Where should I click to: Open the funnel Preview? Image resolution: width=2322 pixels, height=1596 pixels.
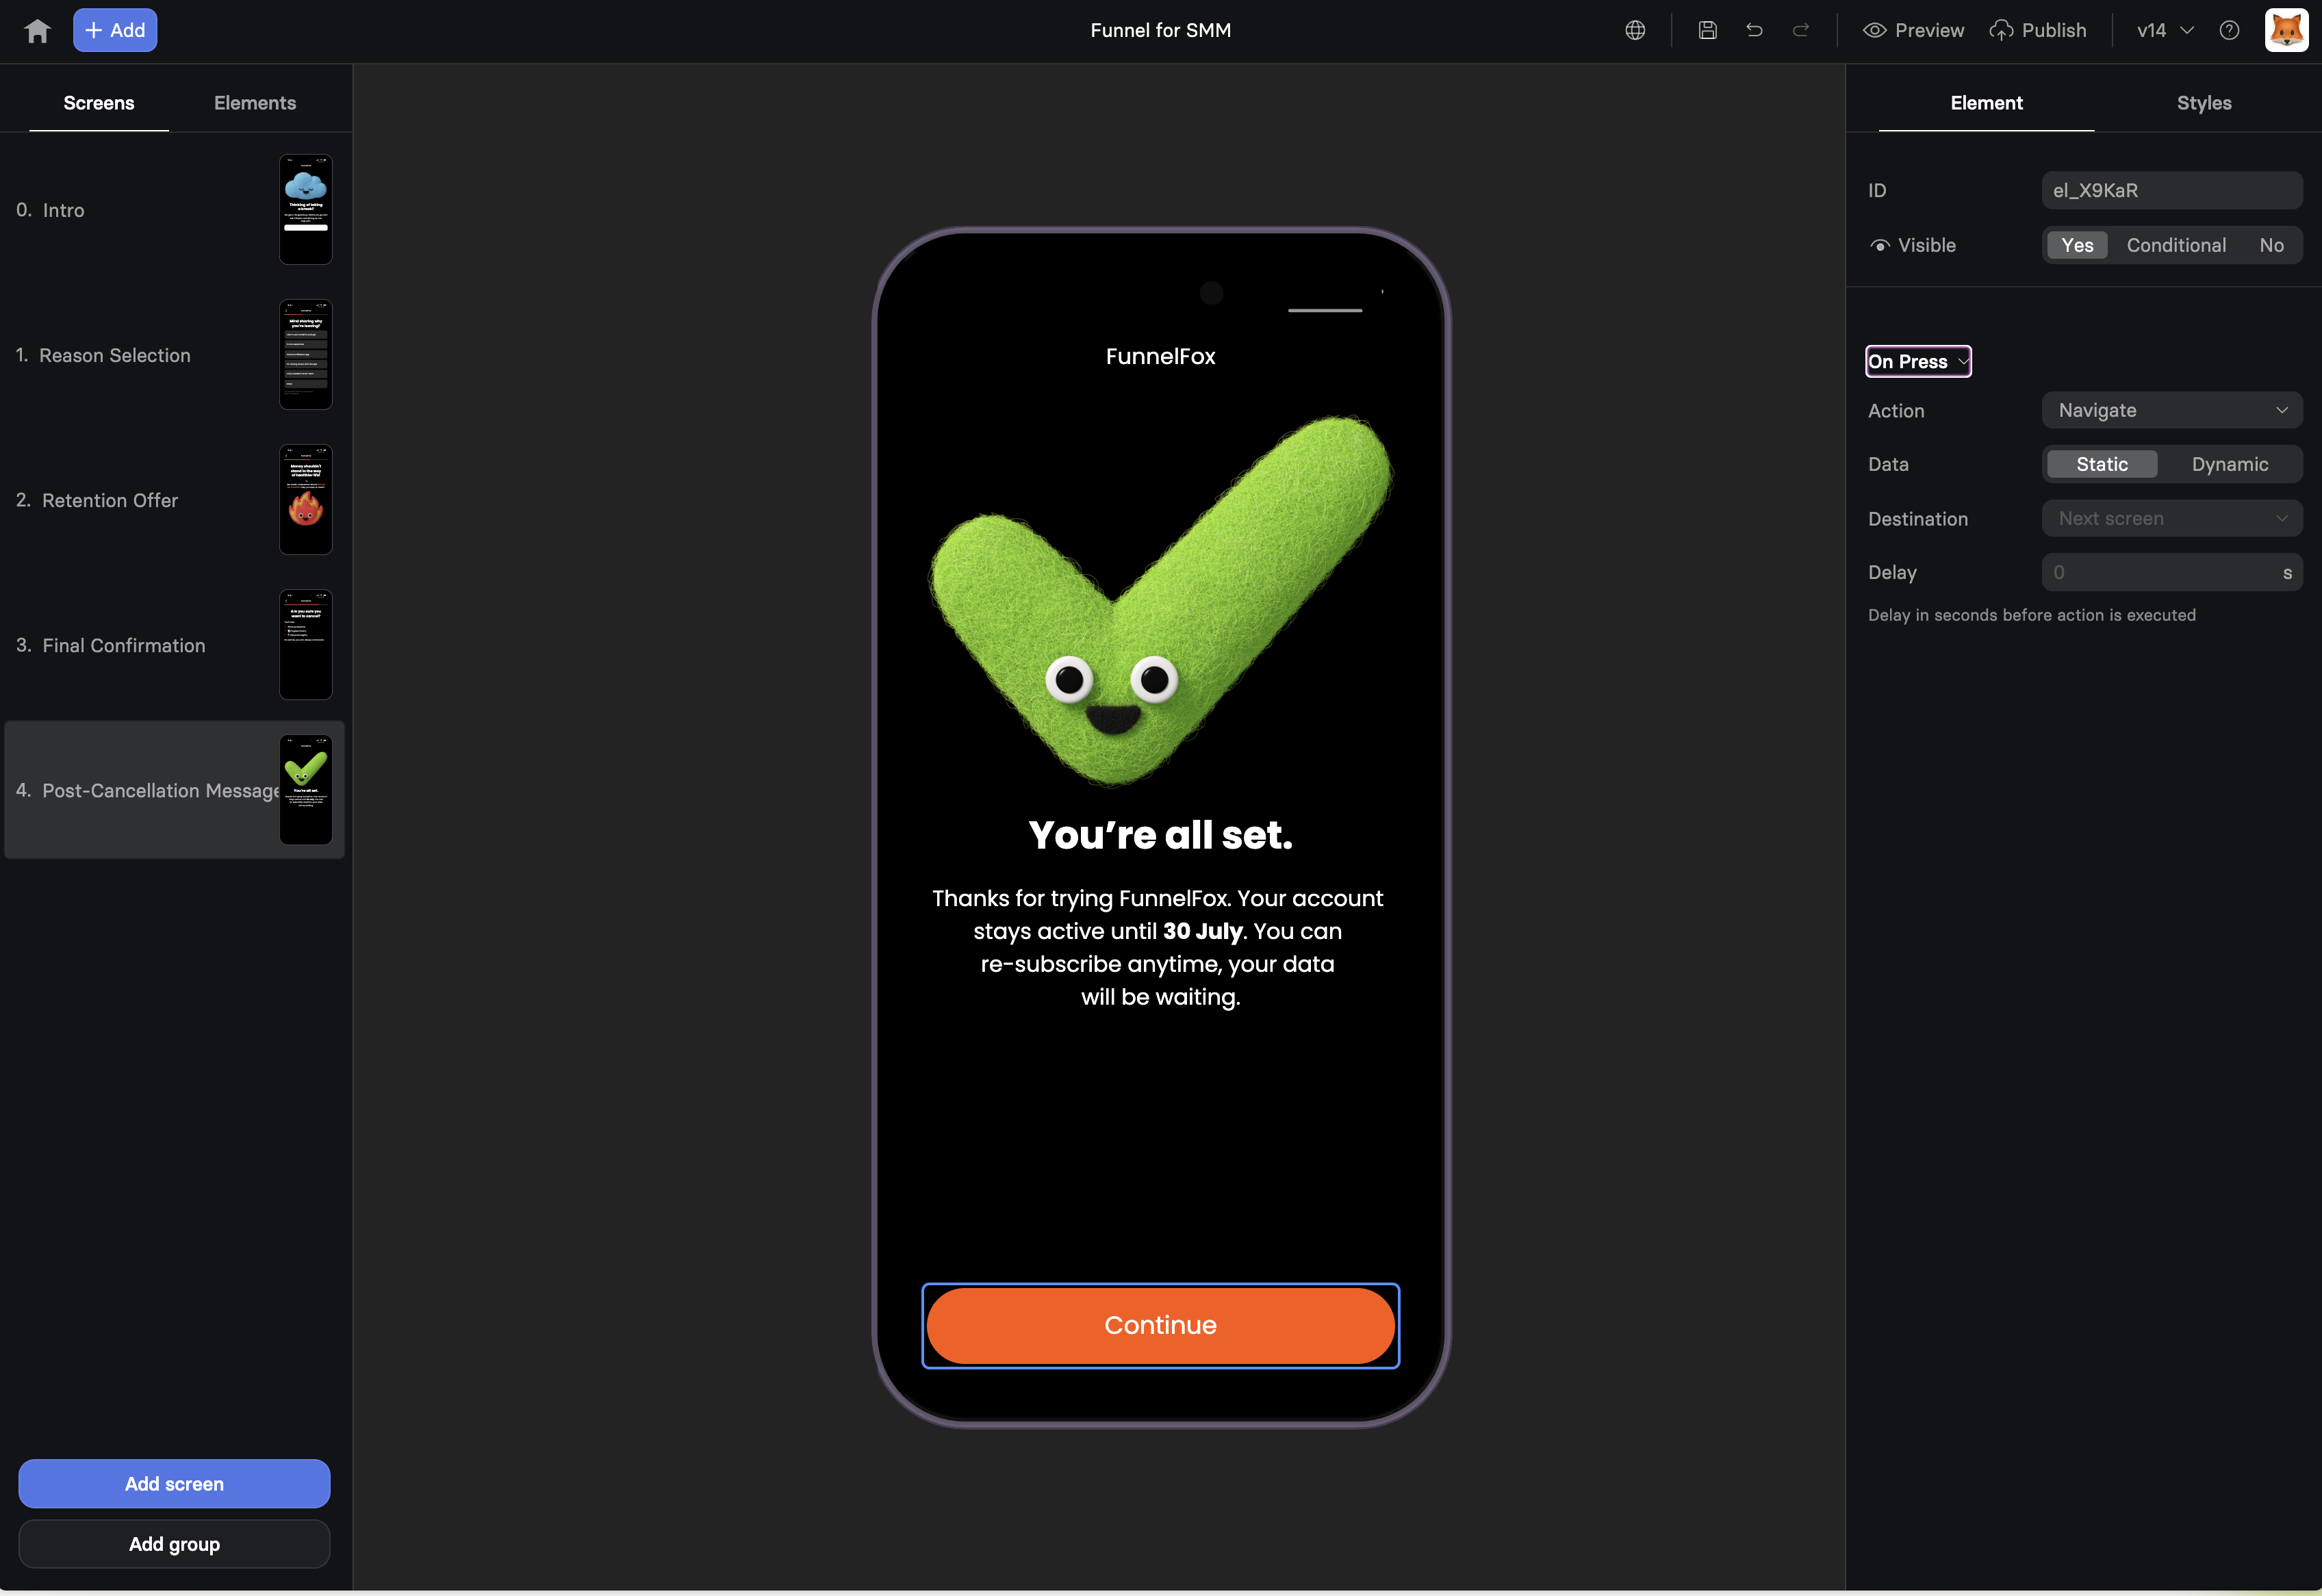pyautogui.click(x=1913, y=31)
